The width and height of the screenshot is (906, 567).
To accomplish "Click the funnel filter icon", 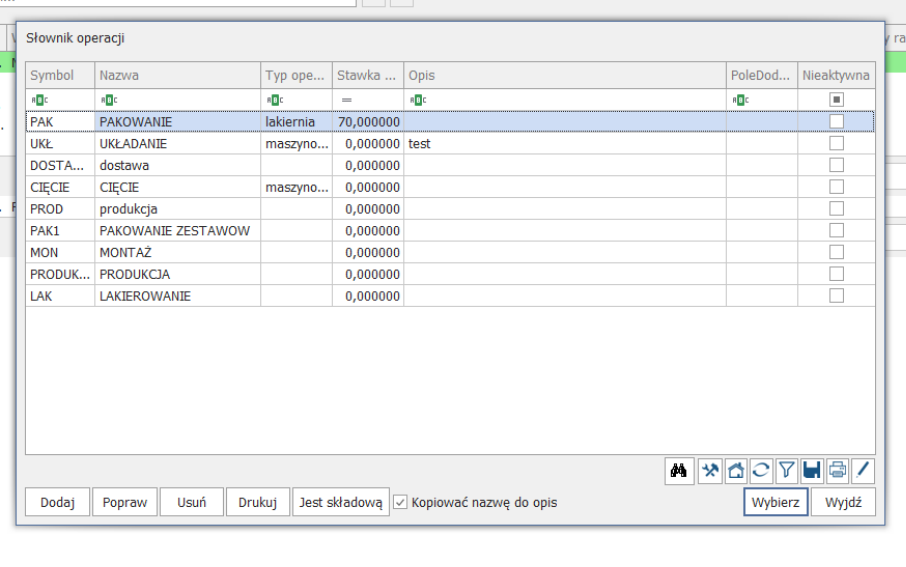I will (x=786, y=470).
